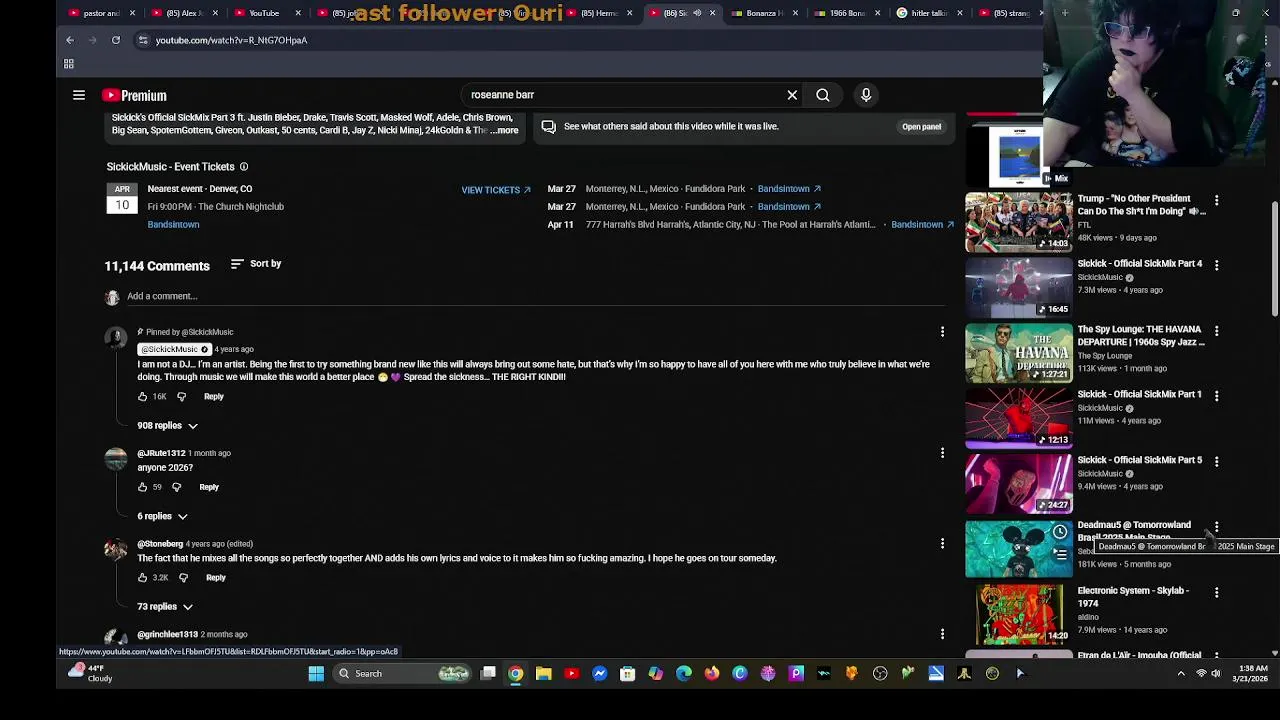Show SickickMusic event tickets info icon
Screen dimensions: 1280x720
(x=243, y=167)
